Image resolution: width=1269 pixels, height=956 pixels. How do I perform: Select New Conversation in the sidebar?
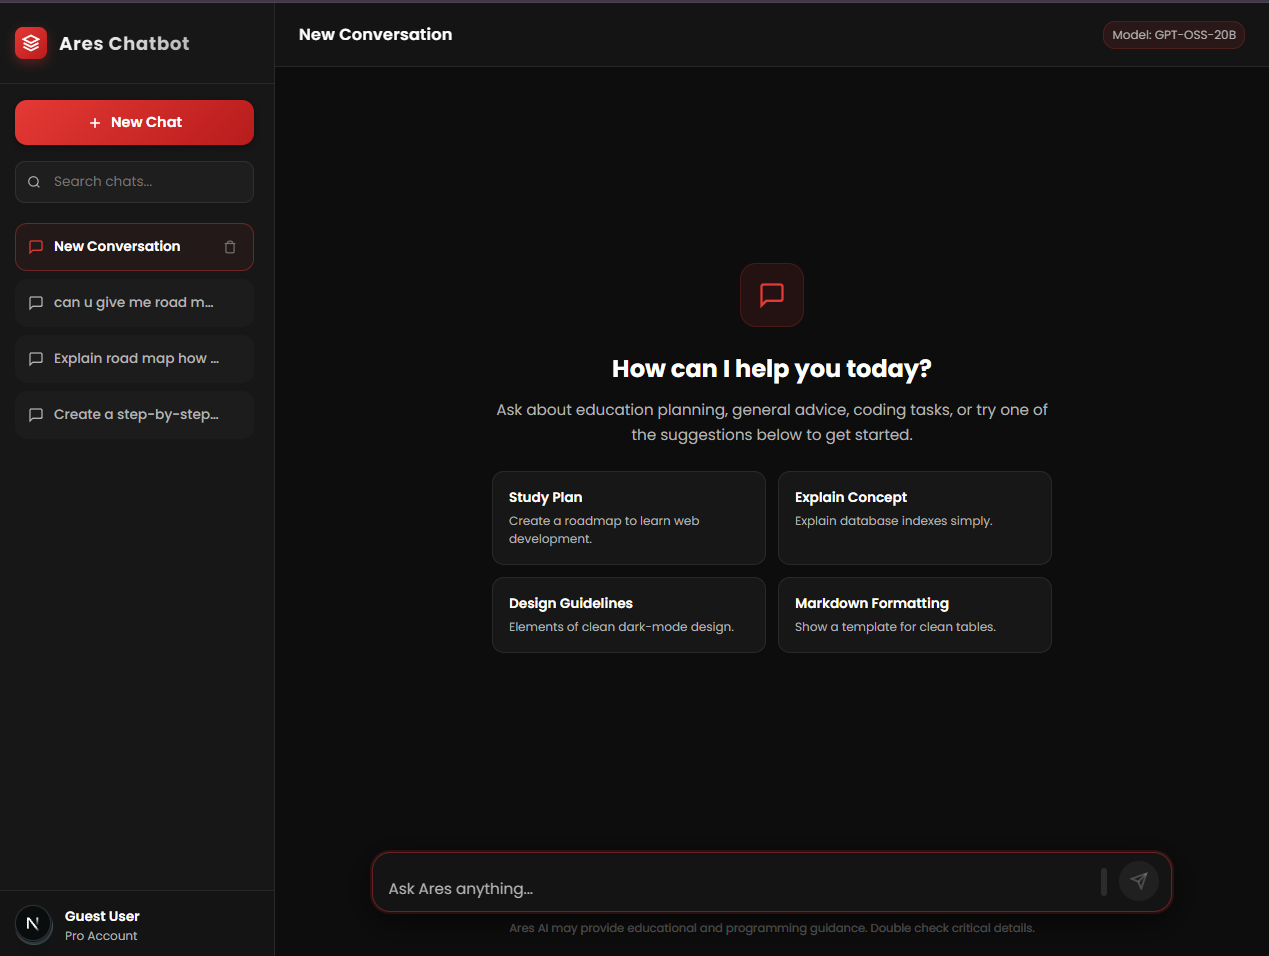coord(134,247)
